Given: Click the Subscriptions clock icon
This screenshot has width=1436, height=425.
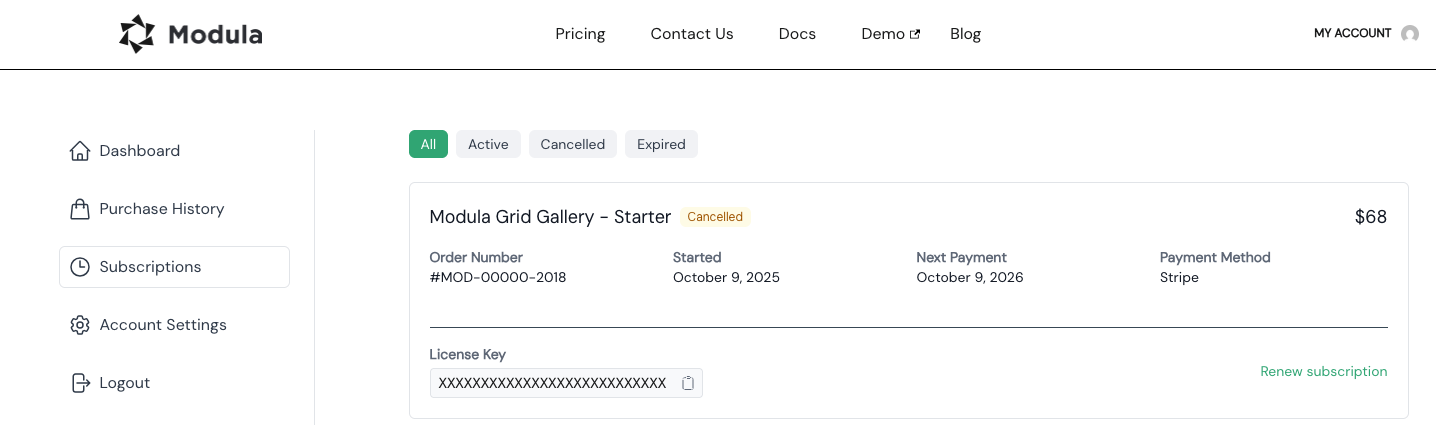Looking at the screenshot, I should tap(80, 267).
